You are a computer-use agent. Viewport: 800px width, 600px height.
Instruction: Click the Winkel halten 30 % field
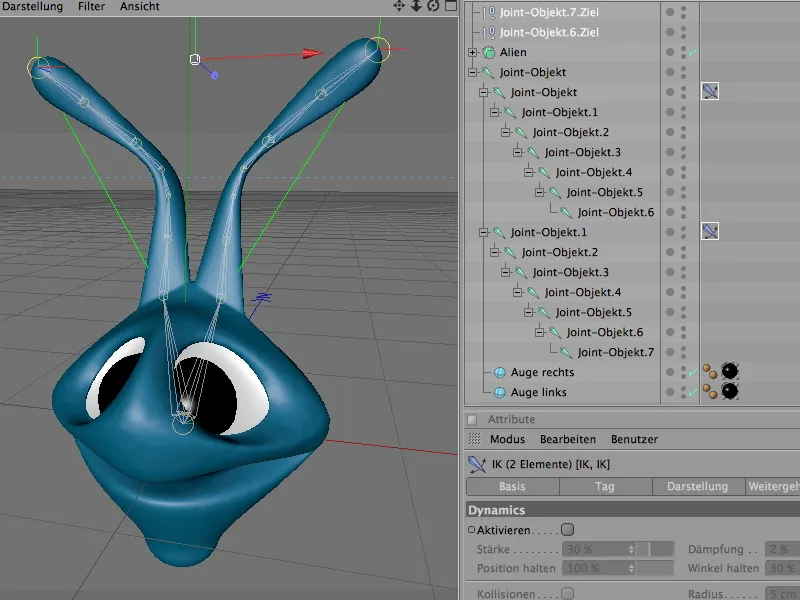click(x=782, y=568)
